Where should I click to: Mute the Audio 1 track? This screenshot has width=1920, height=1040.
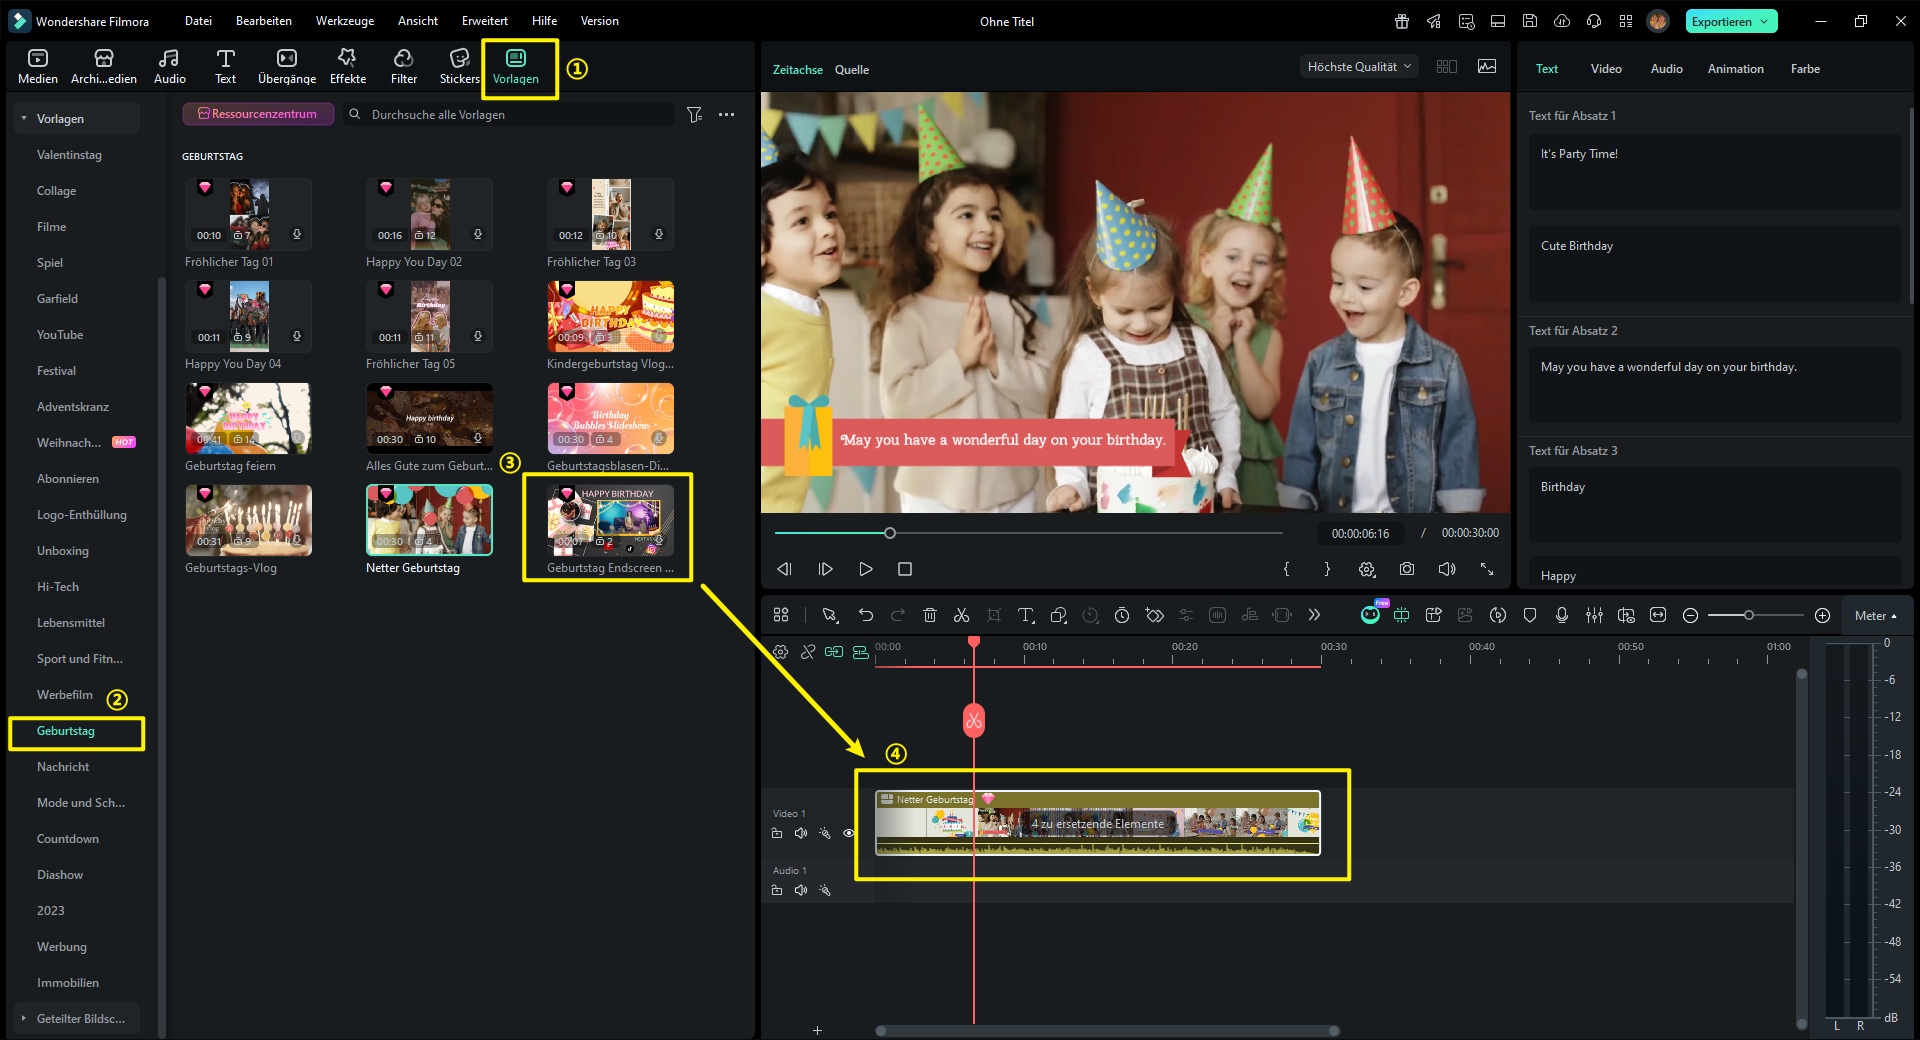click(x=801, y=890)
